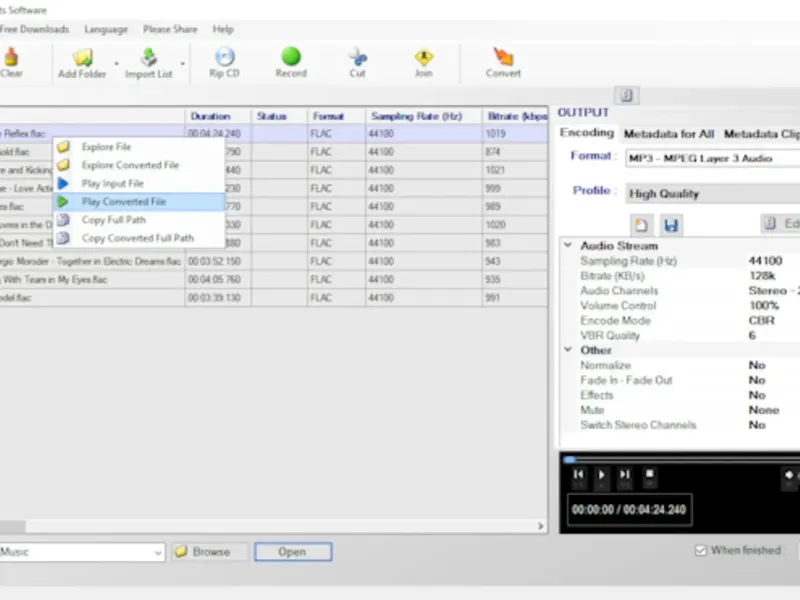Viewport: 800px width, 600px height.
Task: Click the playback seek slider handle
Action: click(x=570, y=460)
